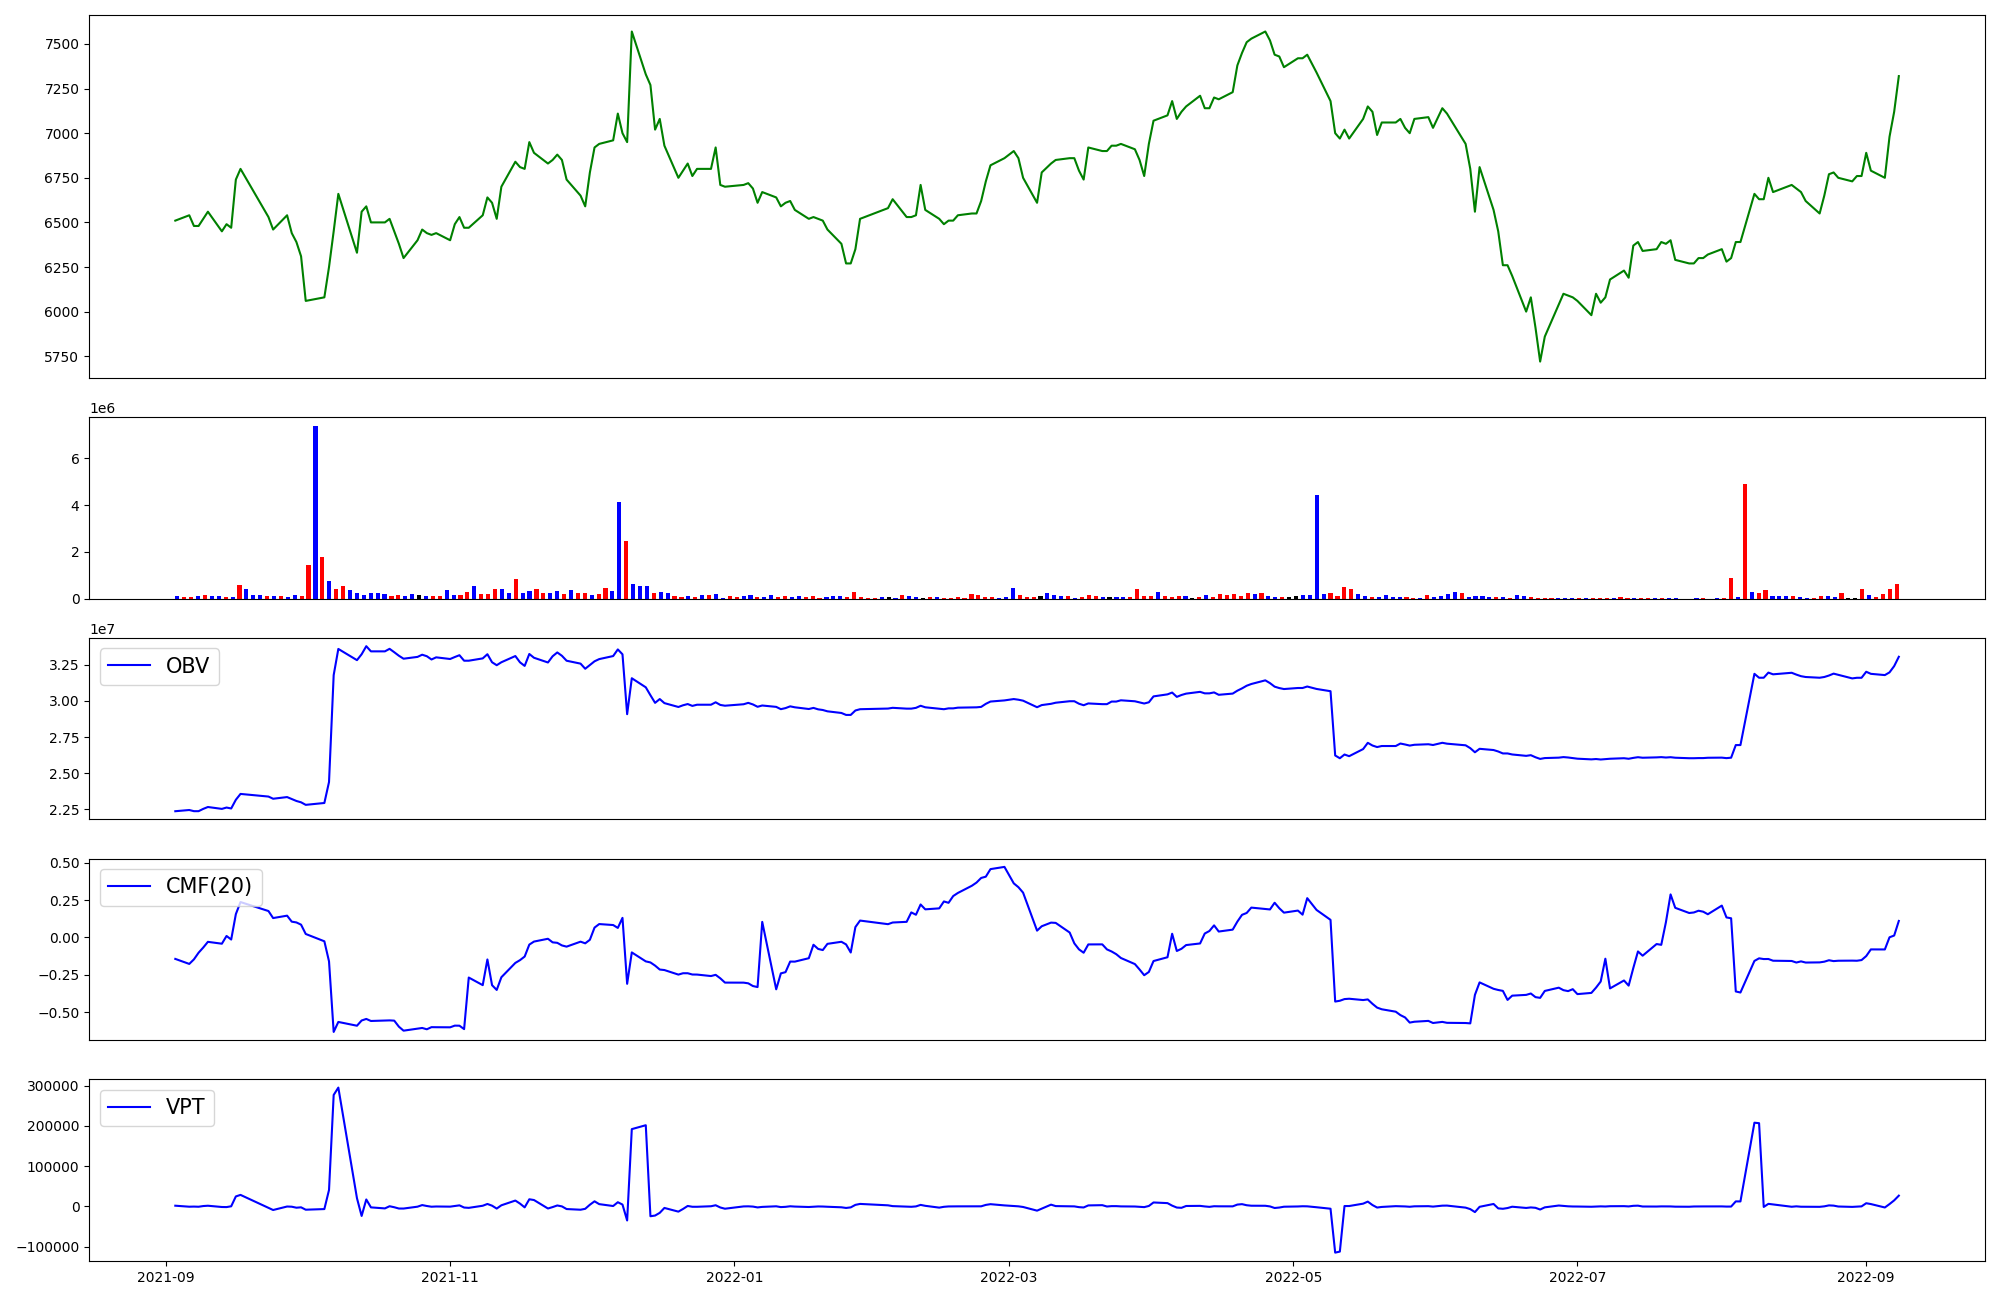Click the 2022-01 x-axis date label
This screenshot has height=1300, width=2000.
pos(735,1277)
